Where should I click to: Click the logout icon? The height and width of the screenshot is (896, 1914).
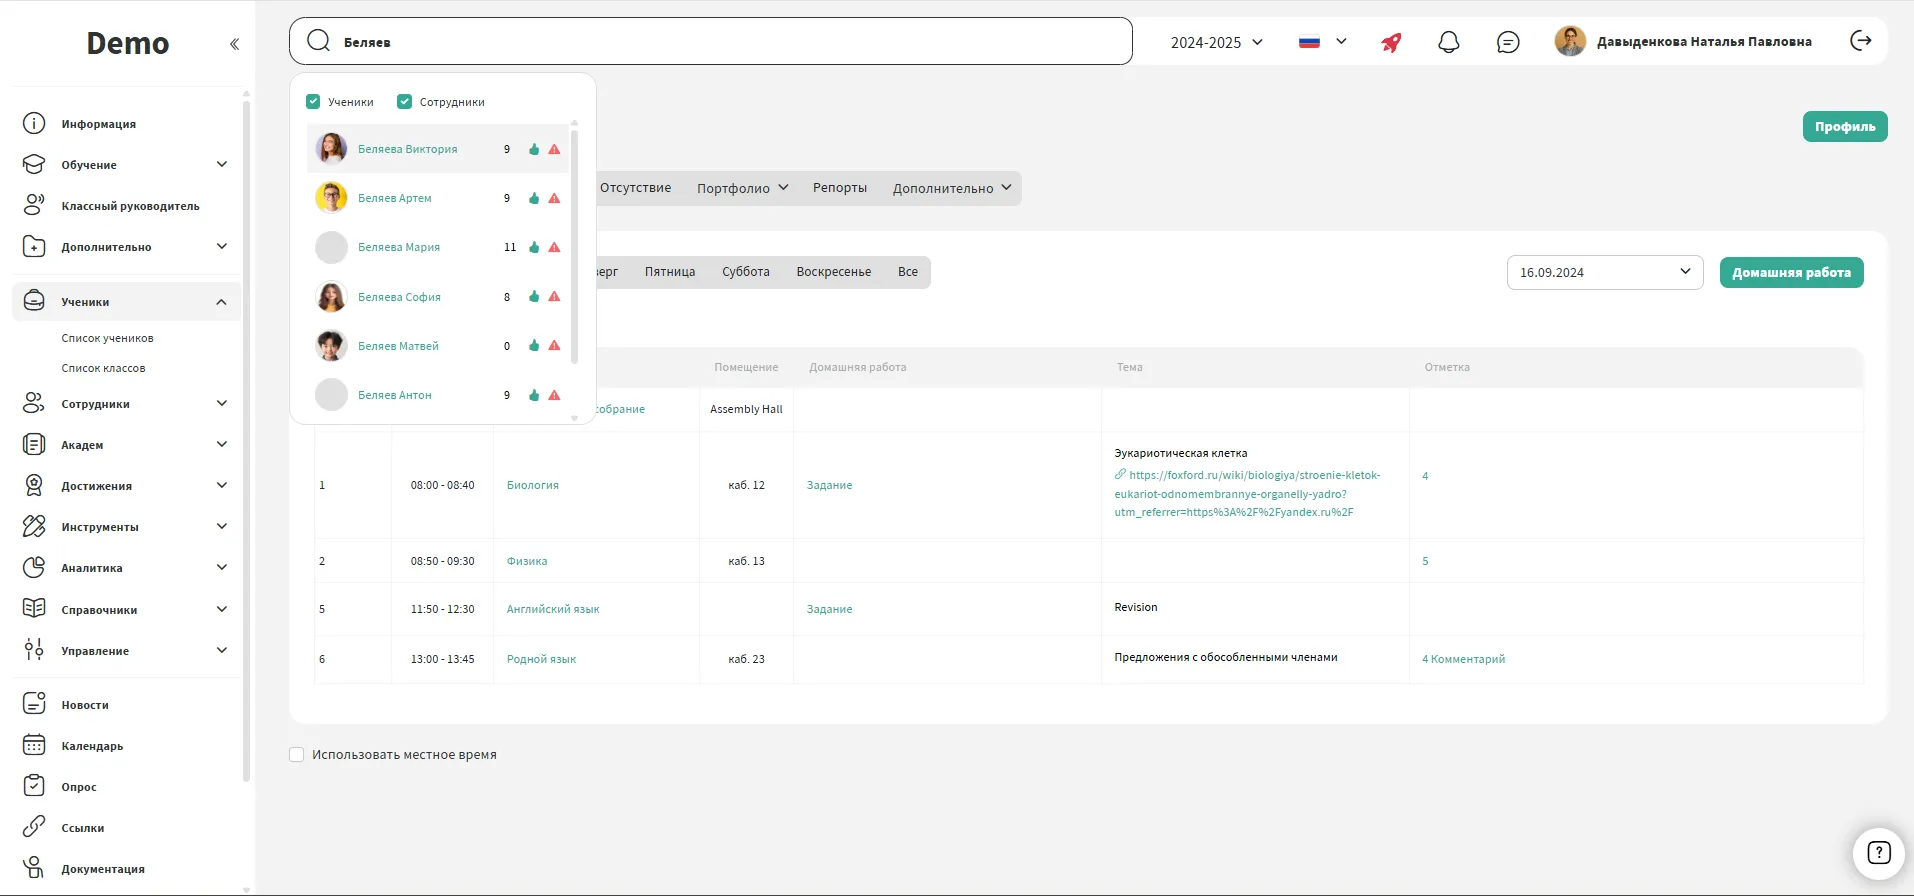tap(1860, 41)
